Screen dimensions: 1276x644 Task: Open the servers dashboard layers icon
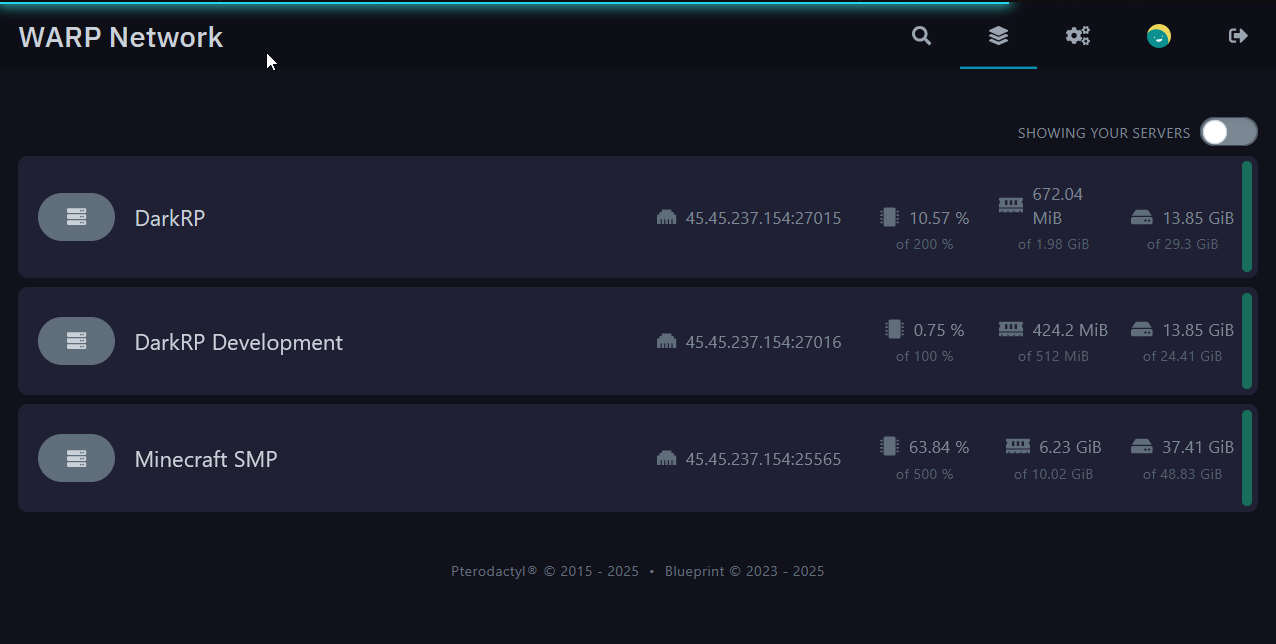[998, 36]
